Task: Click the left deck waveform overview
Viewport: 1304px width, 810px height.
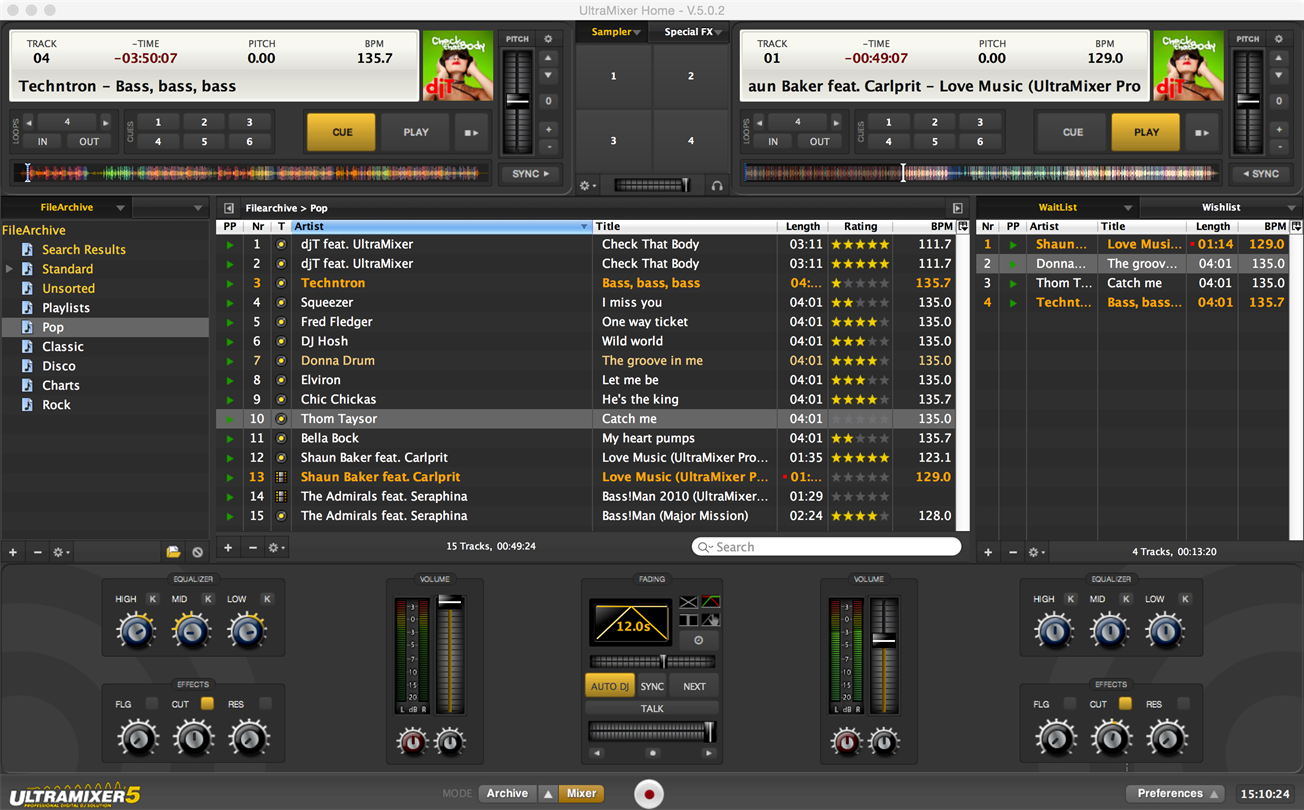Action: tap(252, 174)
